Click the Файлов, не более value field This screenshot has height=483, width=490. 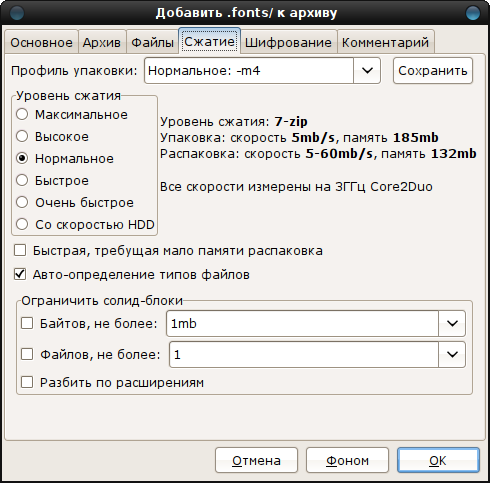coord(304,354)
